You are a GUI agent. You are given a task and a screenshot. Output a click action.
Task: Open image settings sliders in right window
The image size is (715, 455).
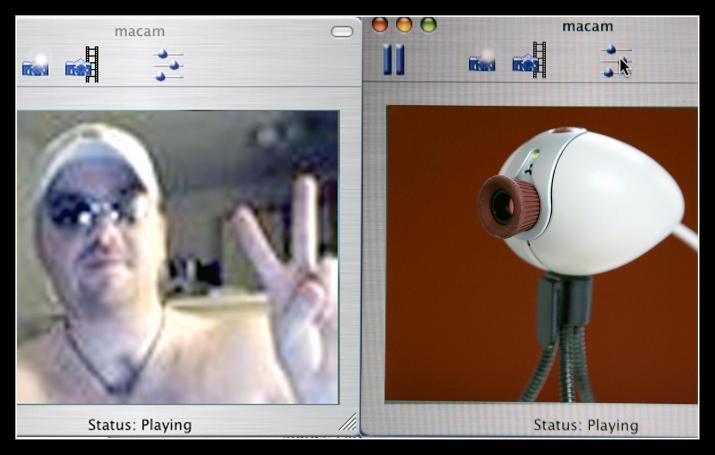(616, 61)
